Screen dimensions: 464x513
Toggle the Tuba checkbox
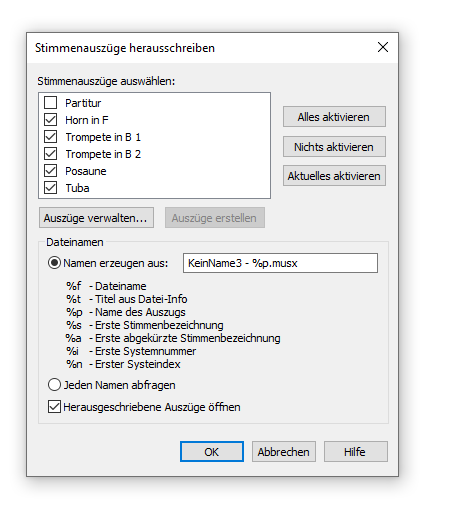[x=51, y=188]
